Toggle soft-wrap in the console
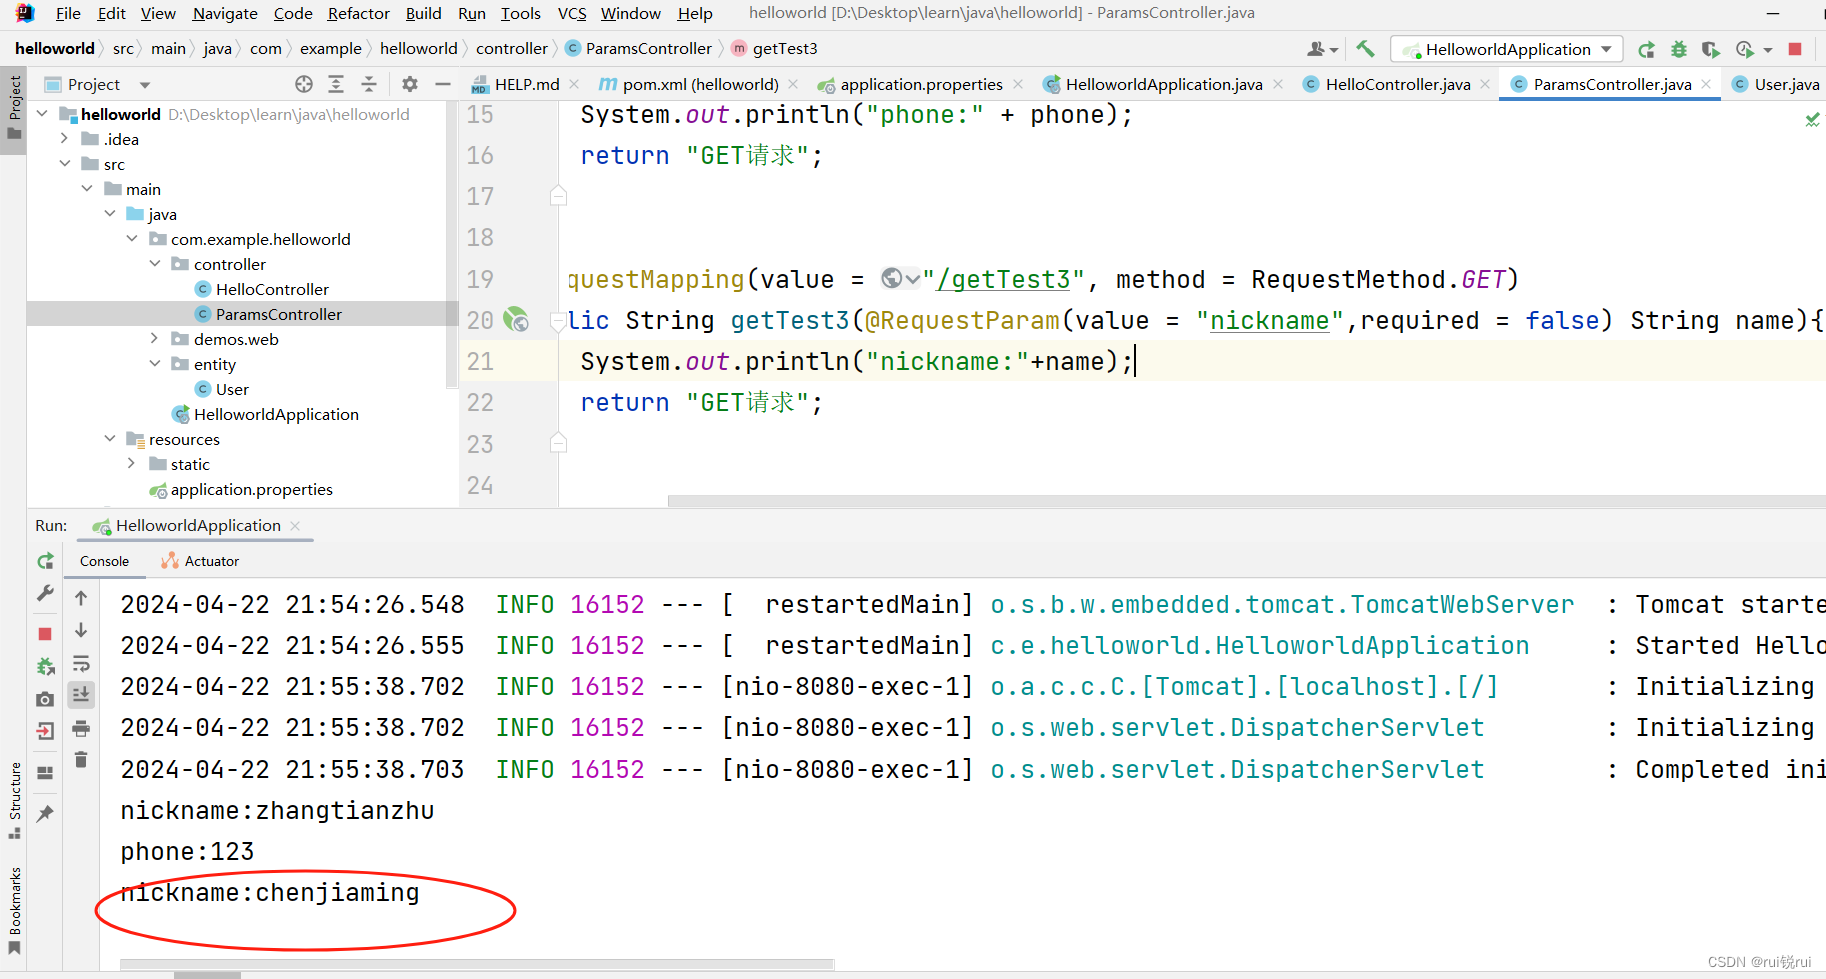 coord(81,663)
